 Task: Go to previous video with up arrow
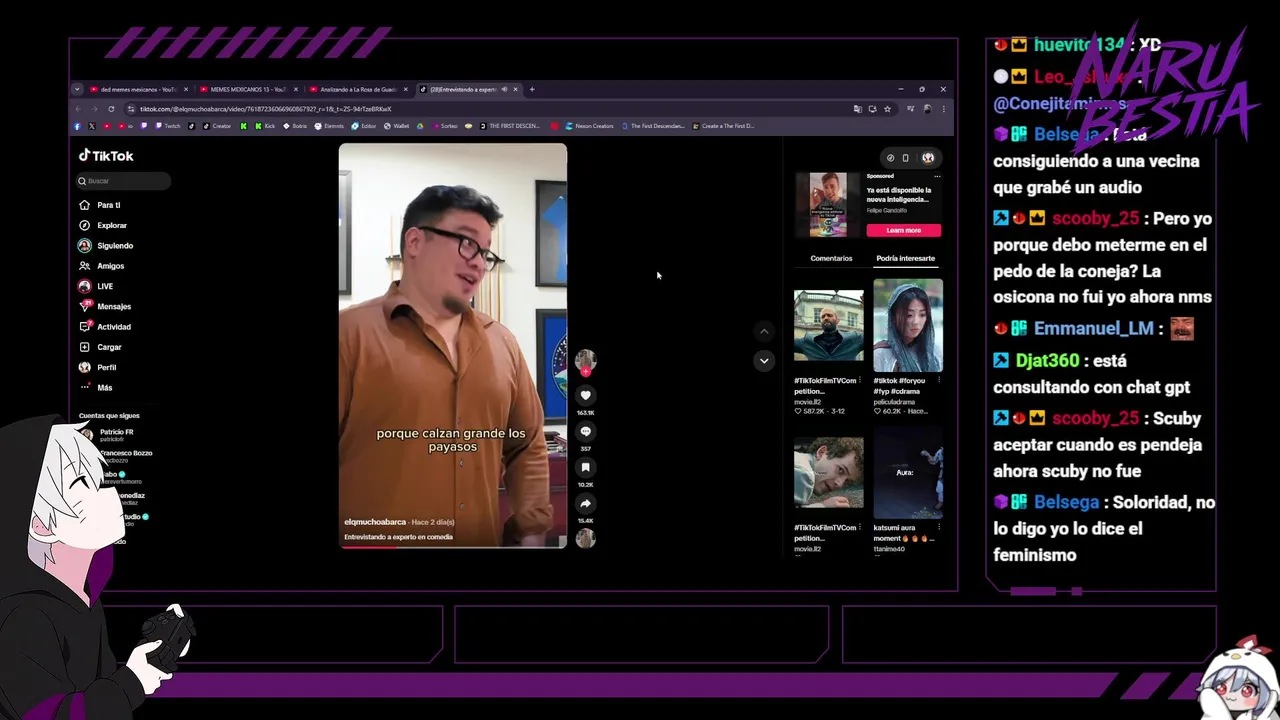tap(764, 331)
